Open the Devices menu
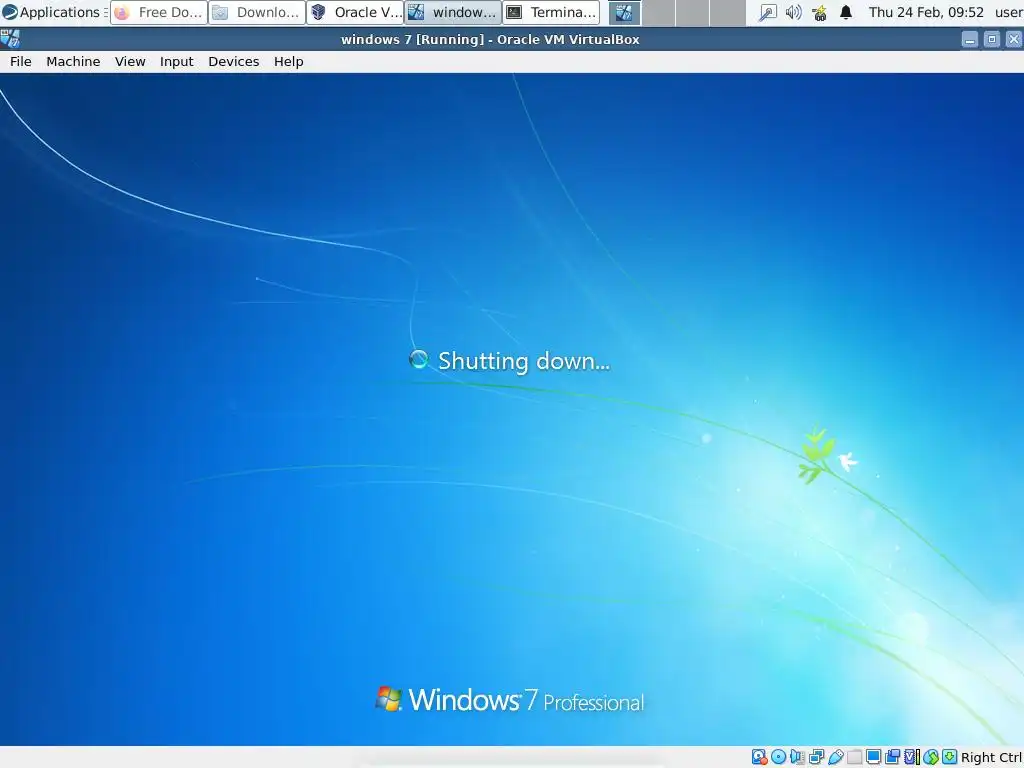The height and width of the screenshot is (768, 1024). click(x=233, y=61)
